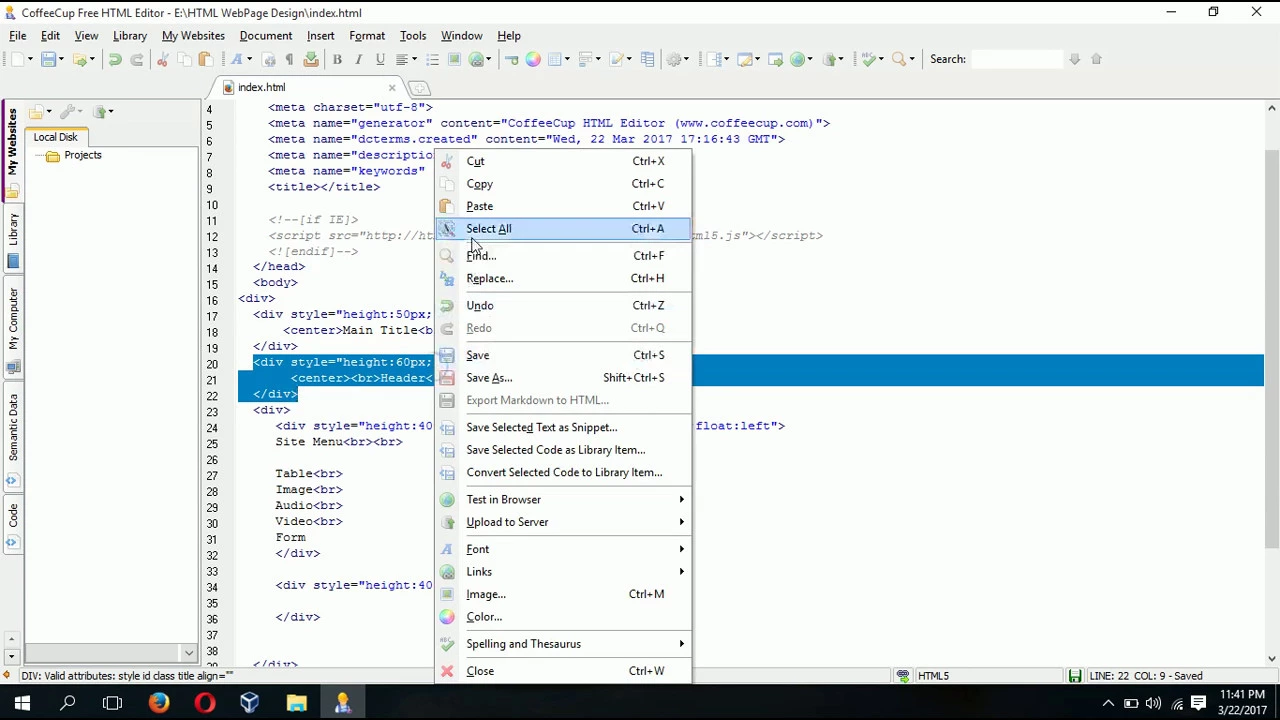Screen dimensions: 1280x720
Task: Open File Explorer from the taskbar
Action: click(x=296, y=704)
